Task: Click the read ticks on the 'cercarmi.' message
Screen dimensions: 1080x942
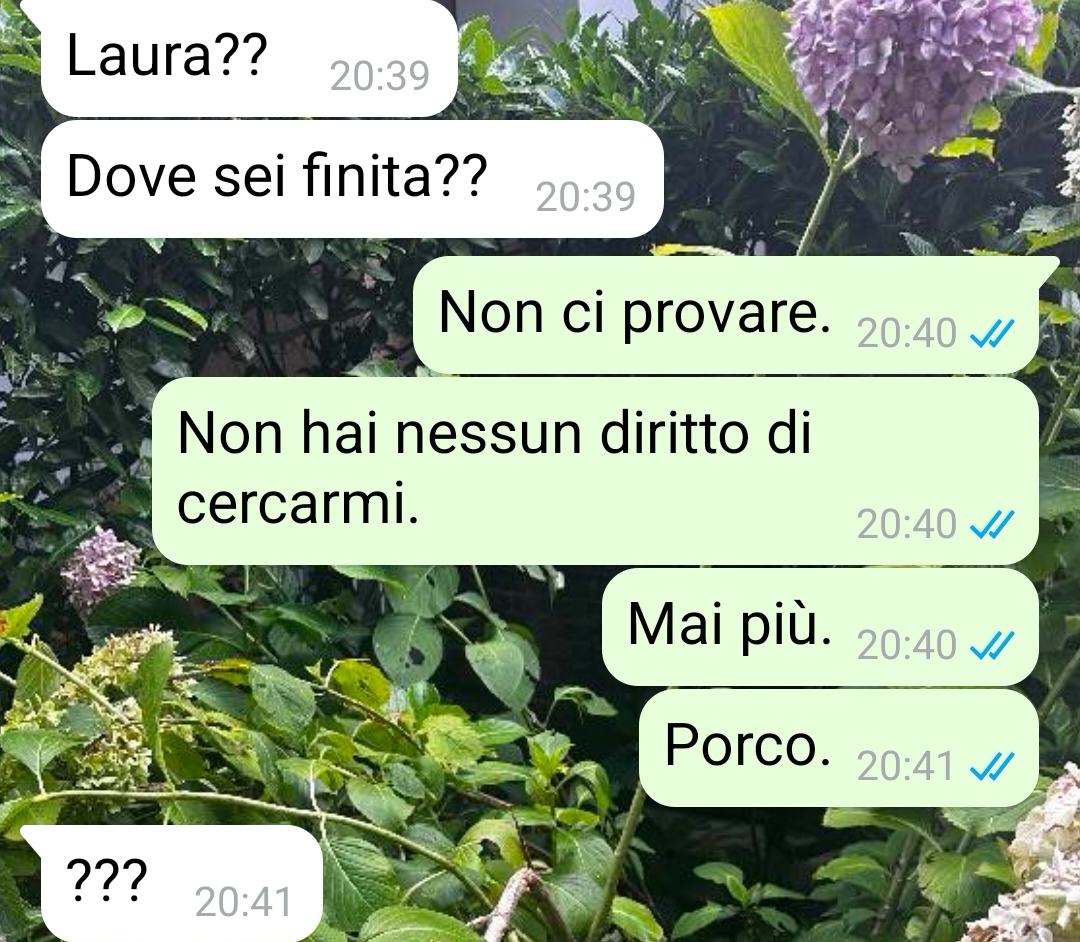Action: coord(991,525)
